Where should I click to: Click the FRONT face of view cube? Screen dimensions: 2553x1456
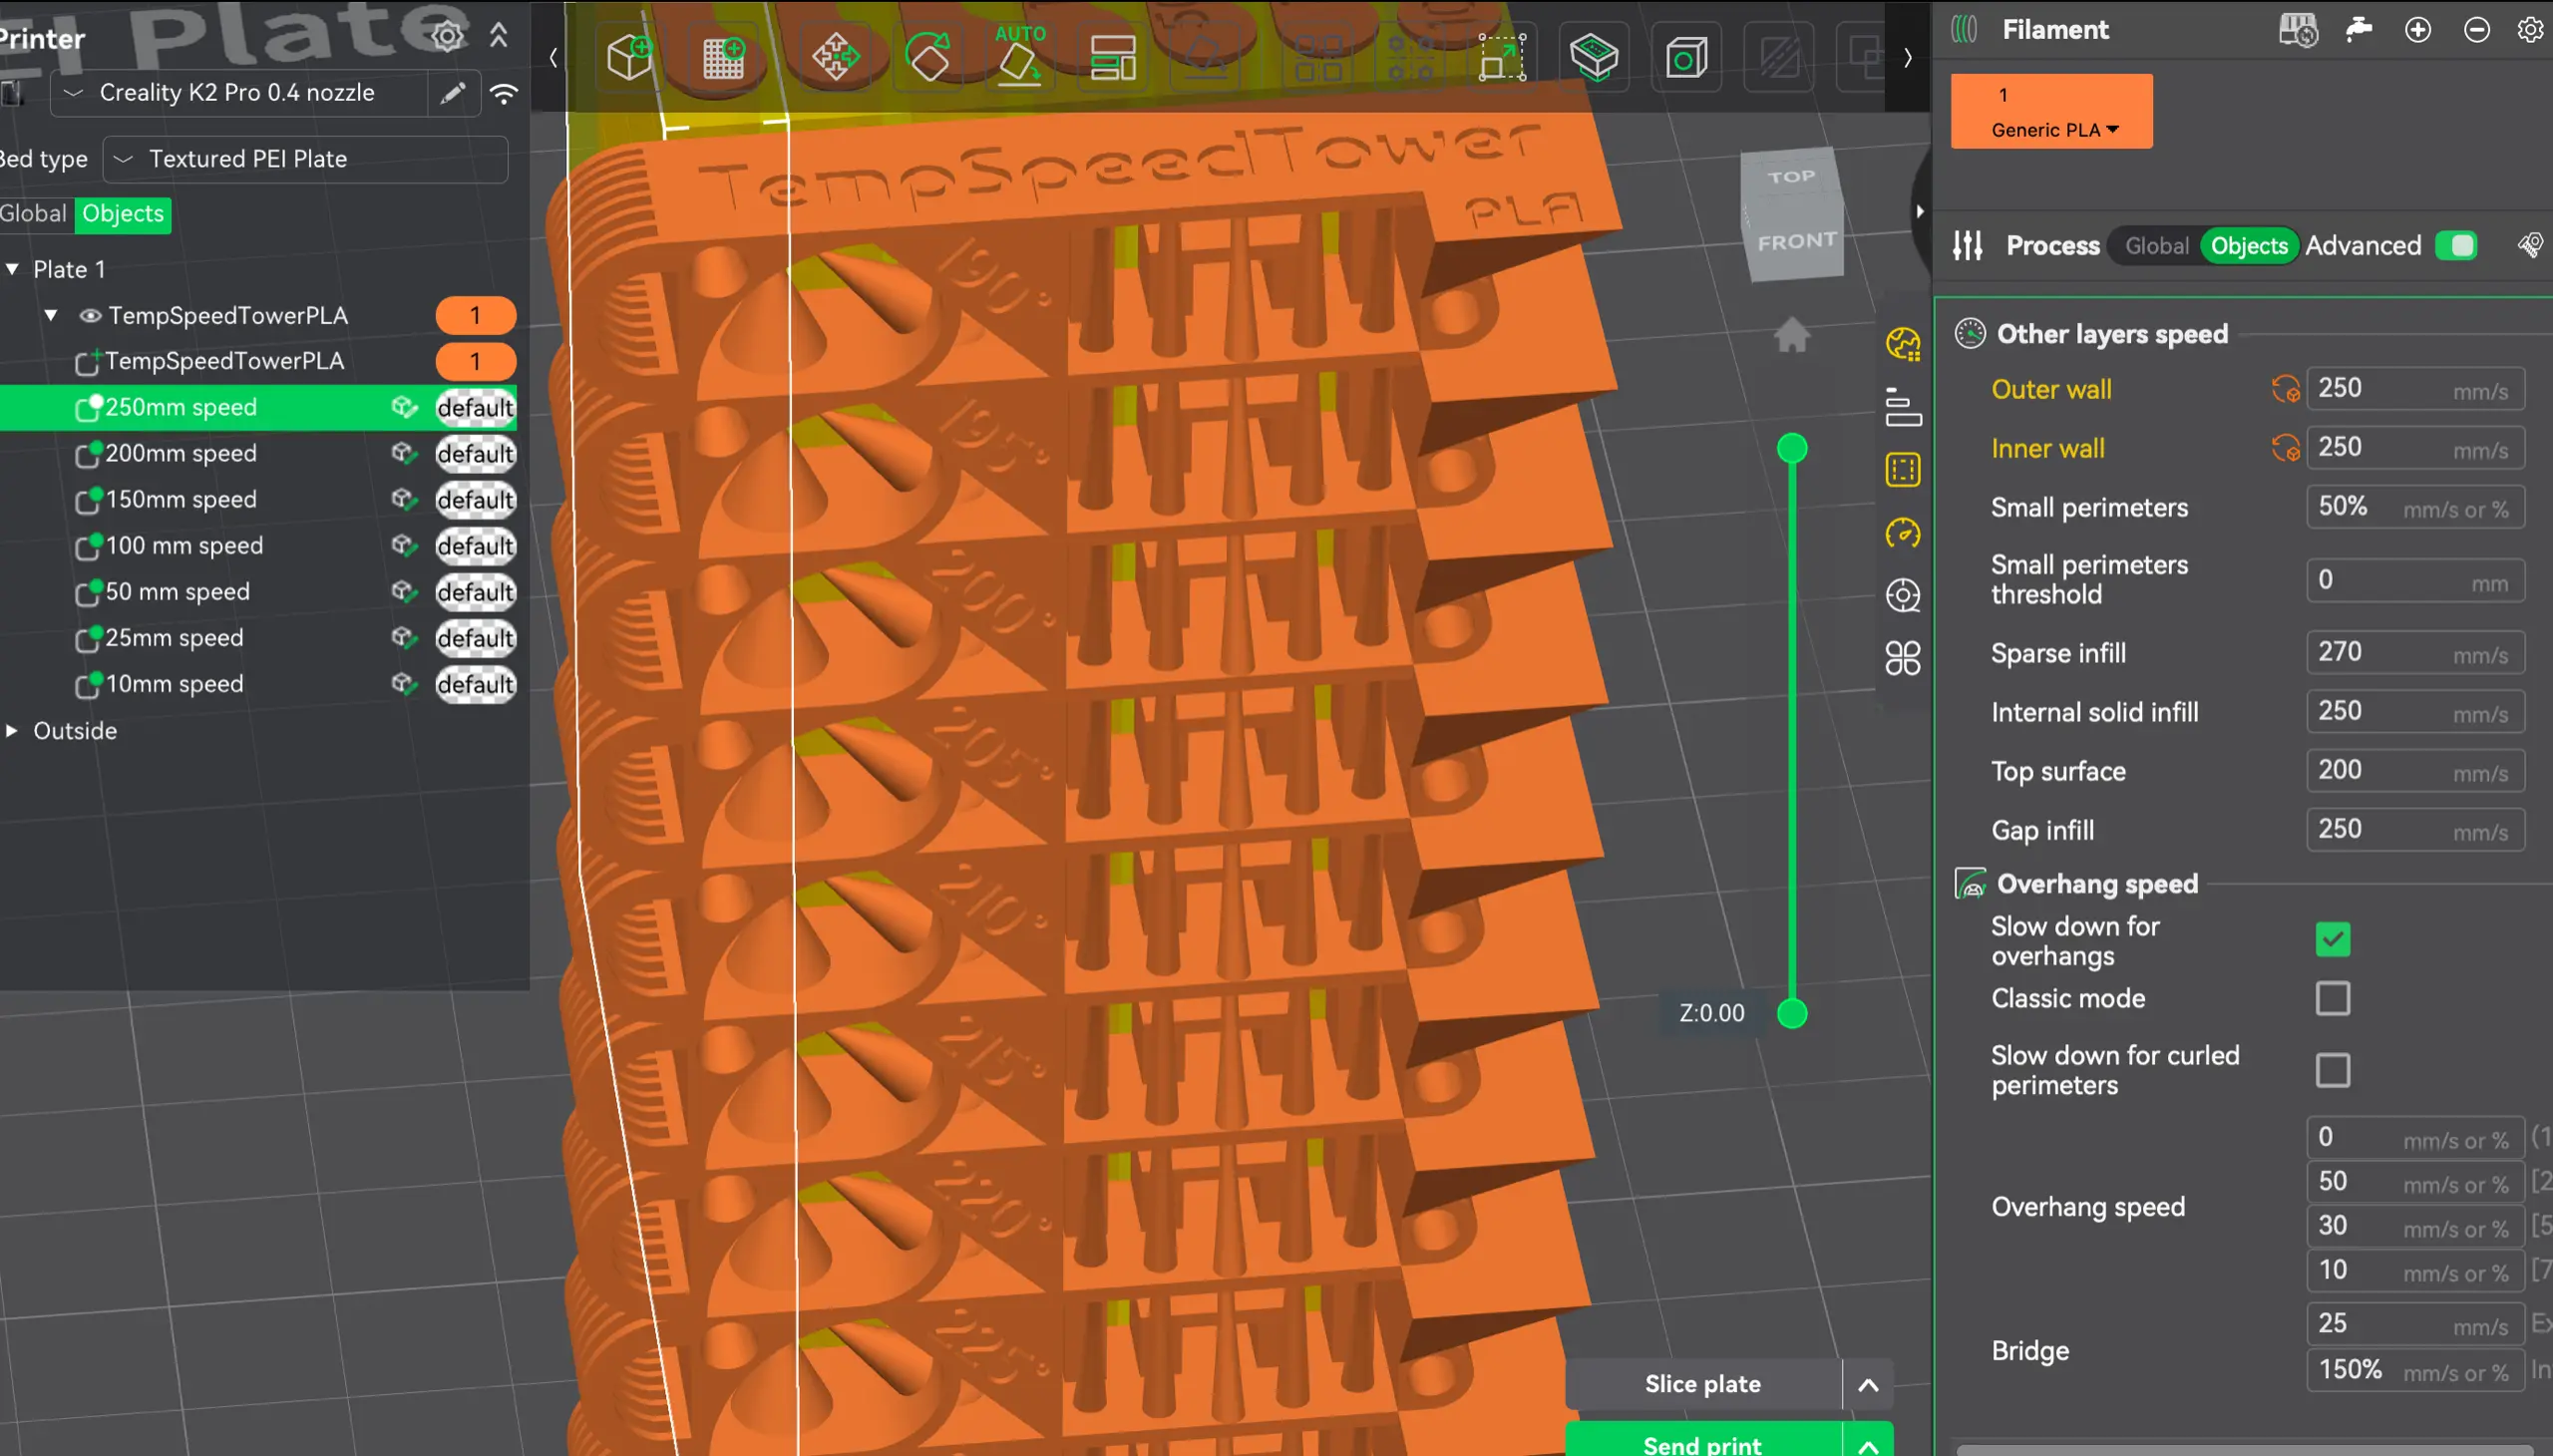tap(1797, 242)
